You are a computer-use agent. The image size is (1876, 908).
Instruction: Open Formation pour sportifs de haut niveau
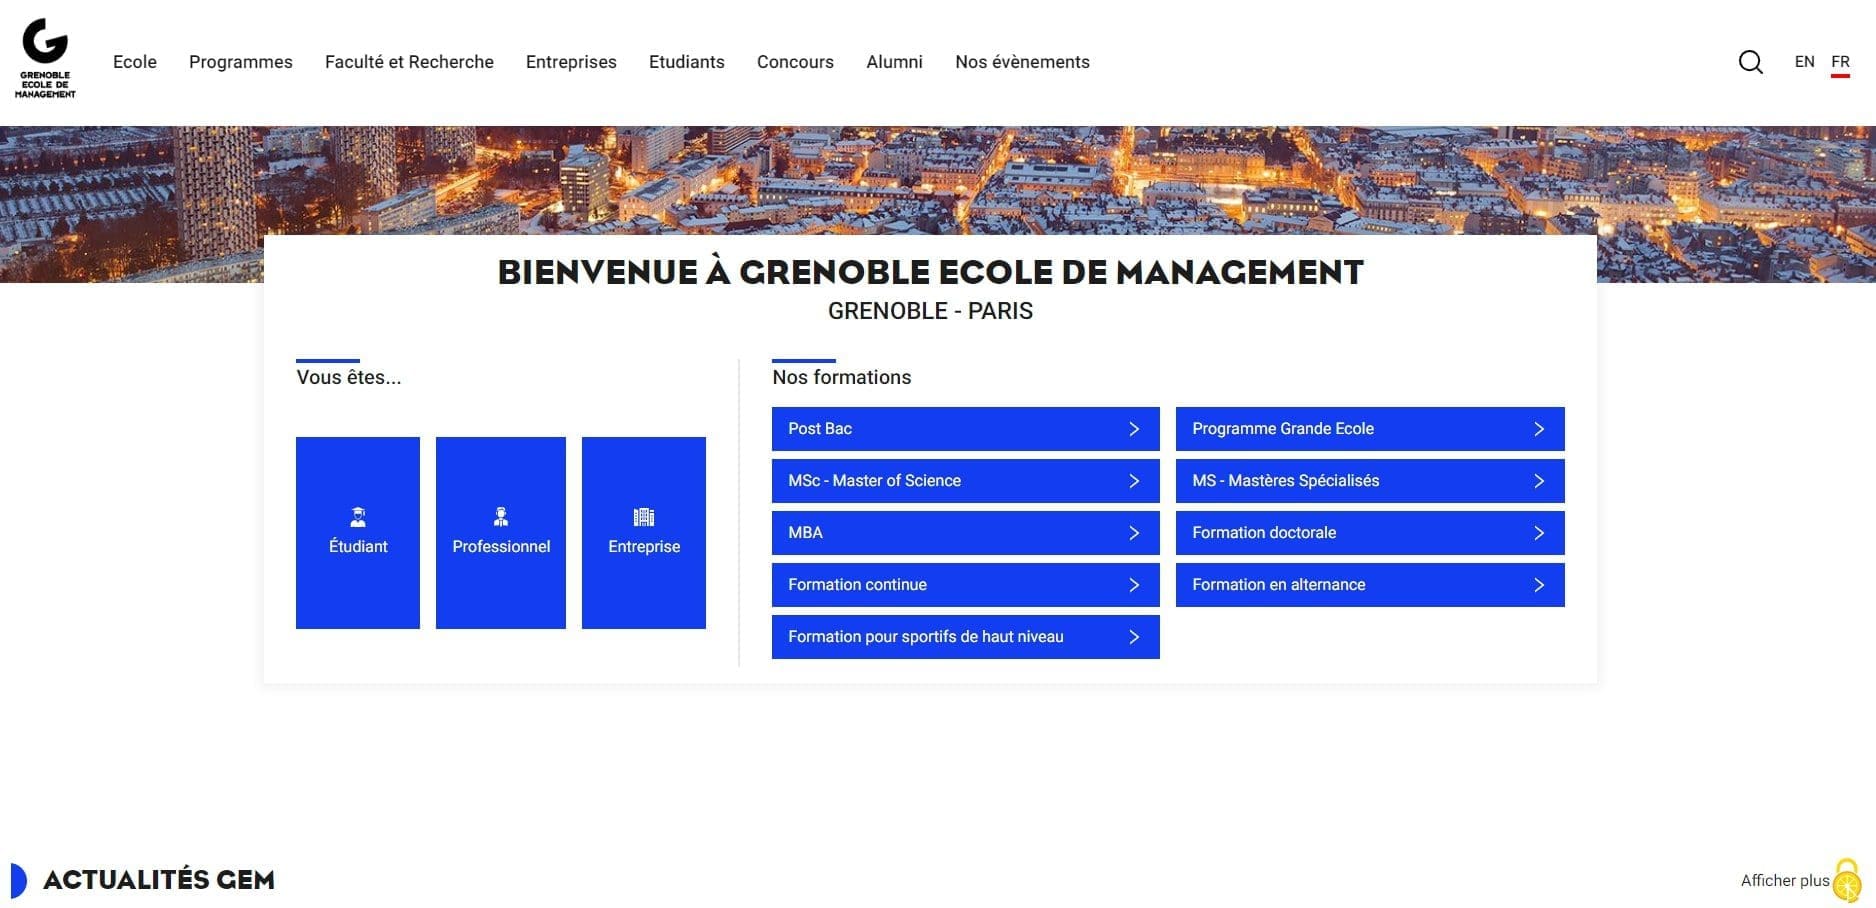tap(966, 637)
